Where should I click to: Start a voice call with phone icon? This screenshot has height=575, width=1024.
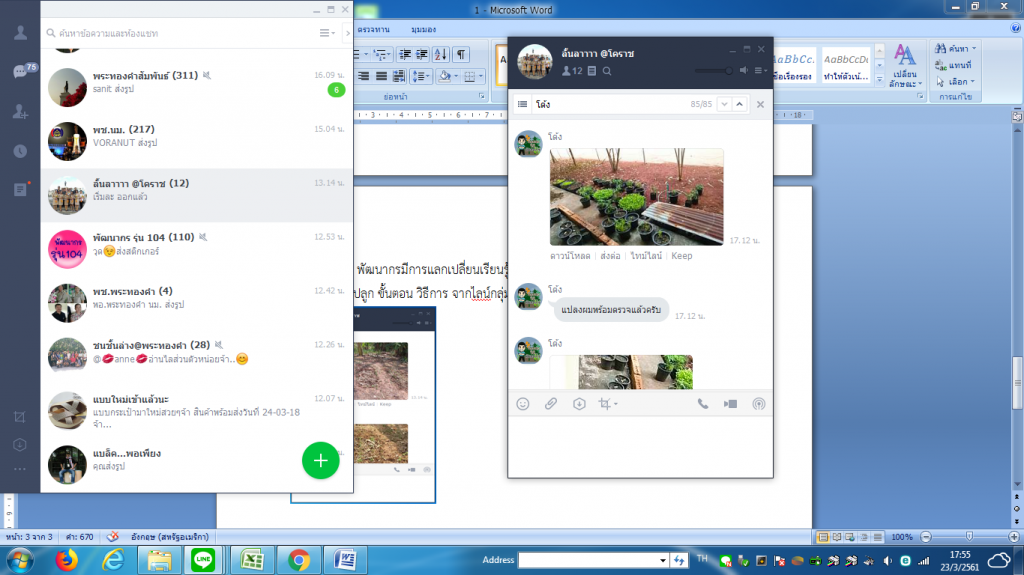point(703,404)
